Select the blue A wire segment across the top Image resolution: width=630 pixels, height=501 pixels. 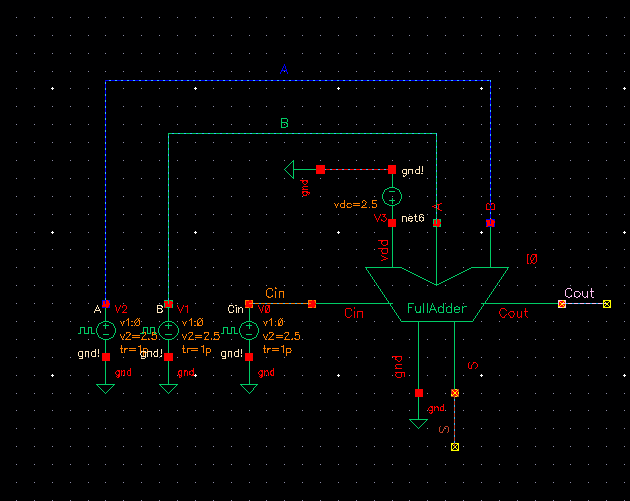tap(298, 81)
